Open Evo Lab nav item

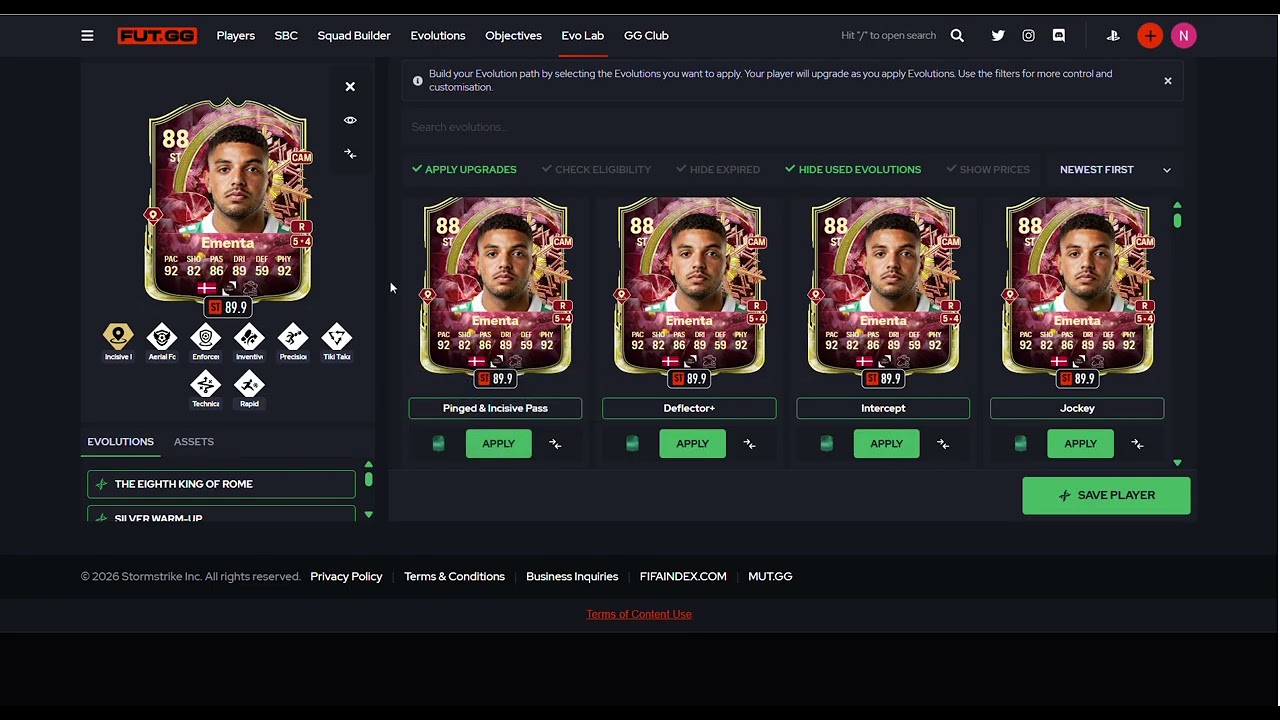tap(583, 36)
